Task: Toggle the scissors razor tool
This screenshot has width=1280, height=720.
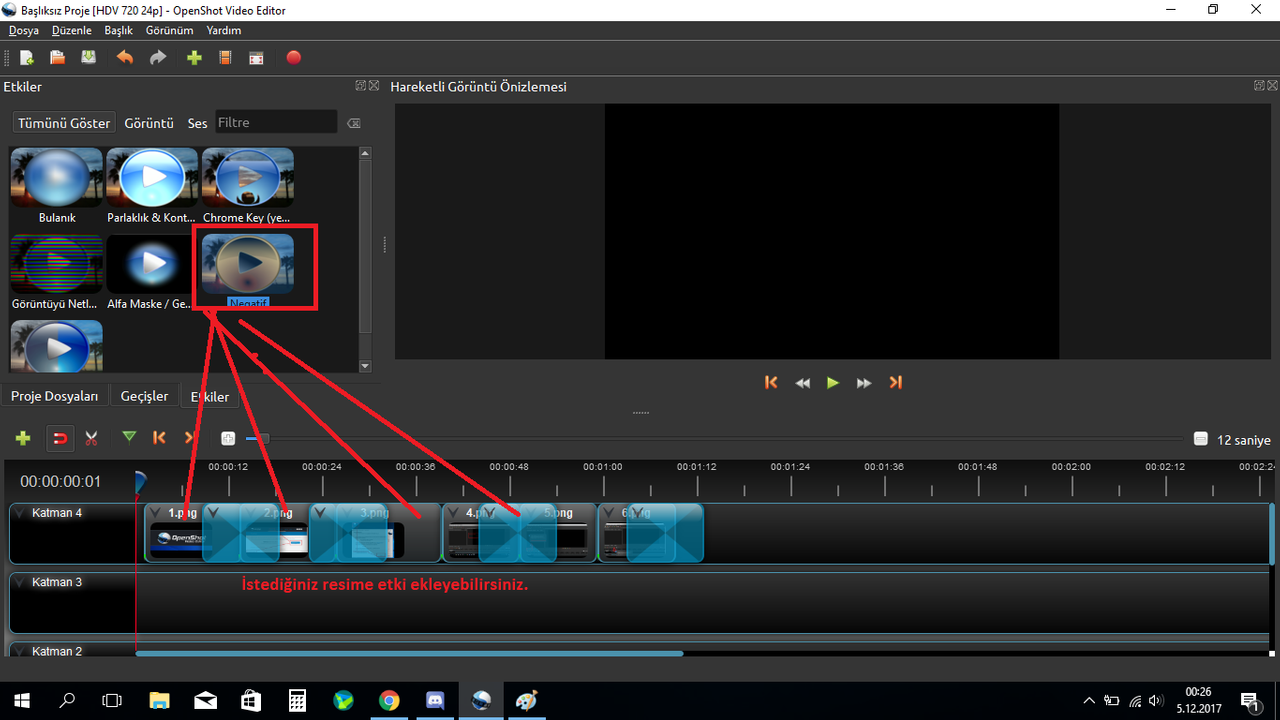Action: (x=92, y=438)
